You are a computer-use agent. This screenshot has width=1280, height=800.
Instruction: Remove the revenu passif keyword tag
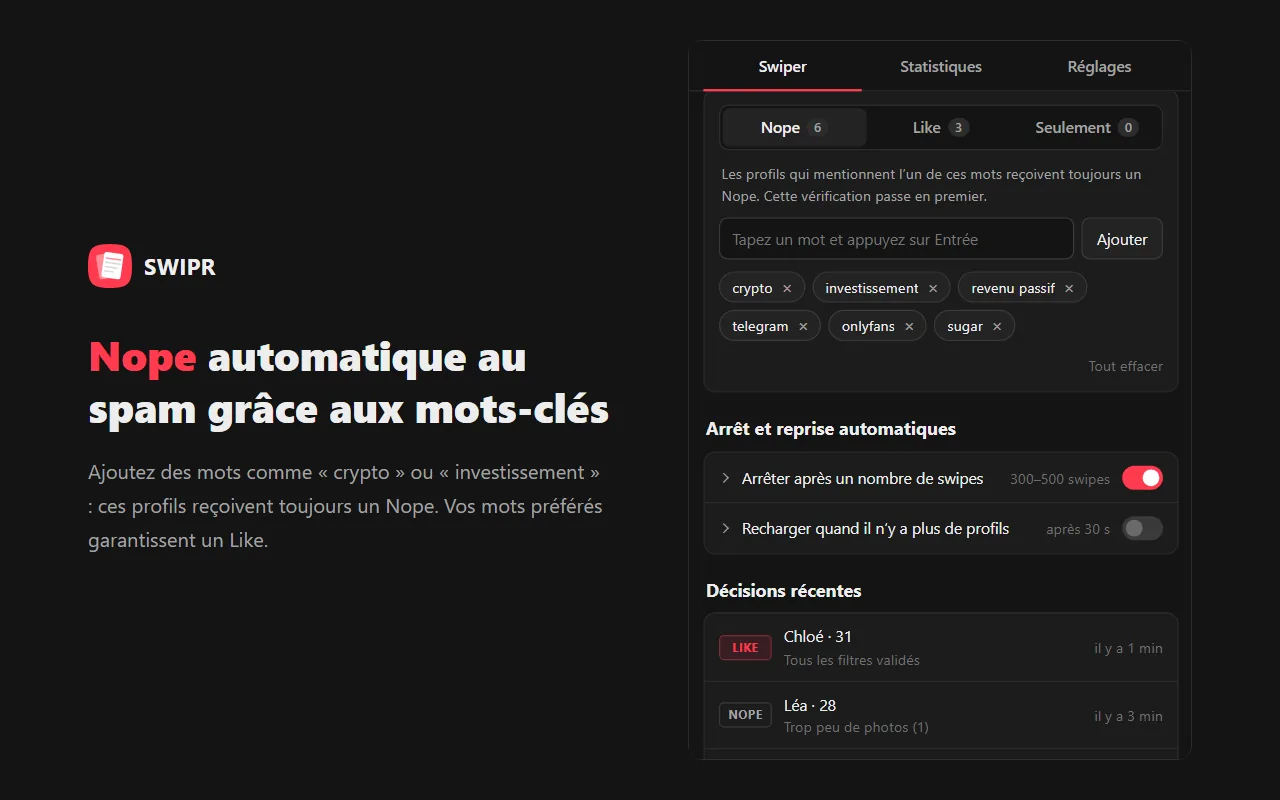[x=1069, y=288]
